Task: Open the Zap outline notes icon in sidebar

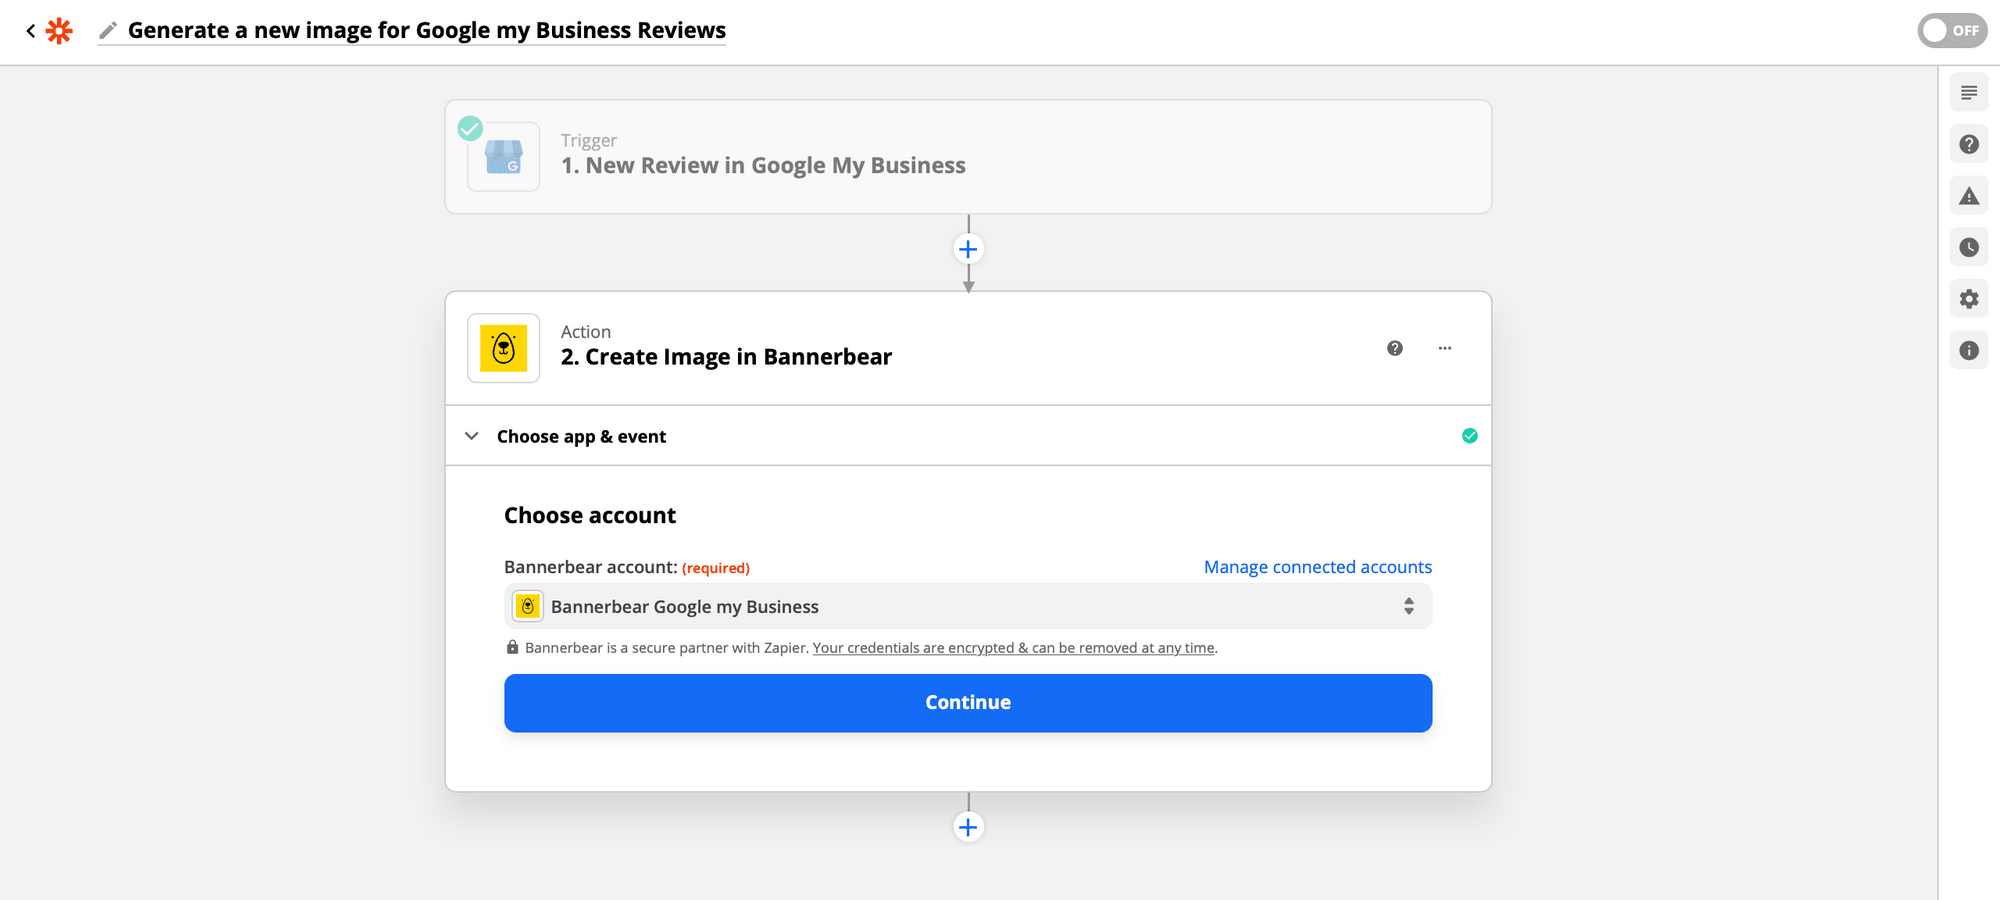Action: tap(1969, 93)
